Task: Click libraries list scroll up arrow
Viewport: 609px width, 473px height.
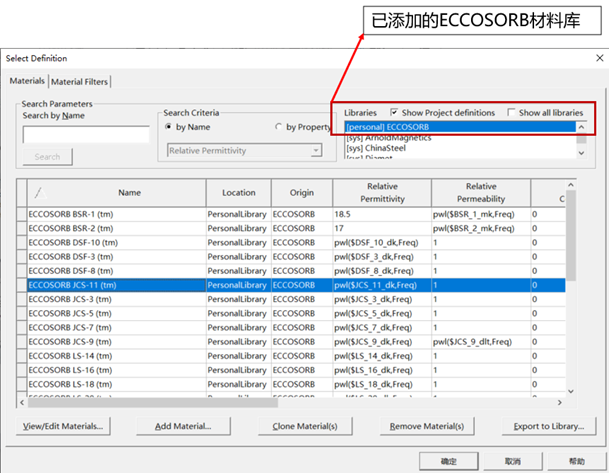Action: [x=581, y=127]
